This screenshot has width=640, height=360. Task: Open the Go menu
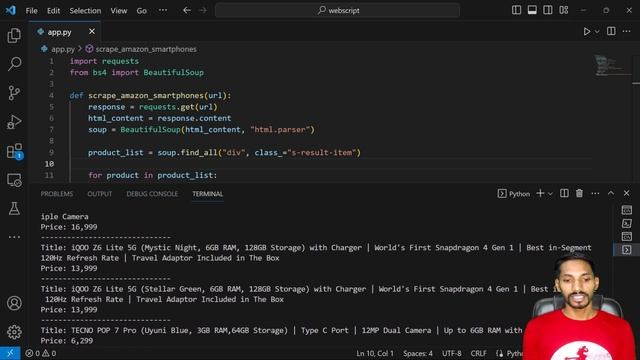[142, 11]
